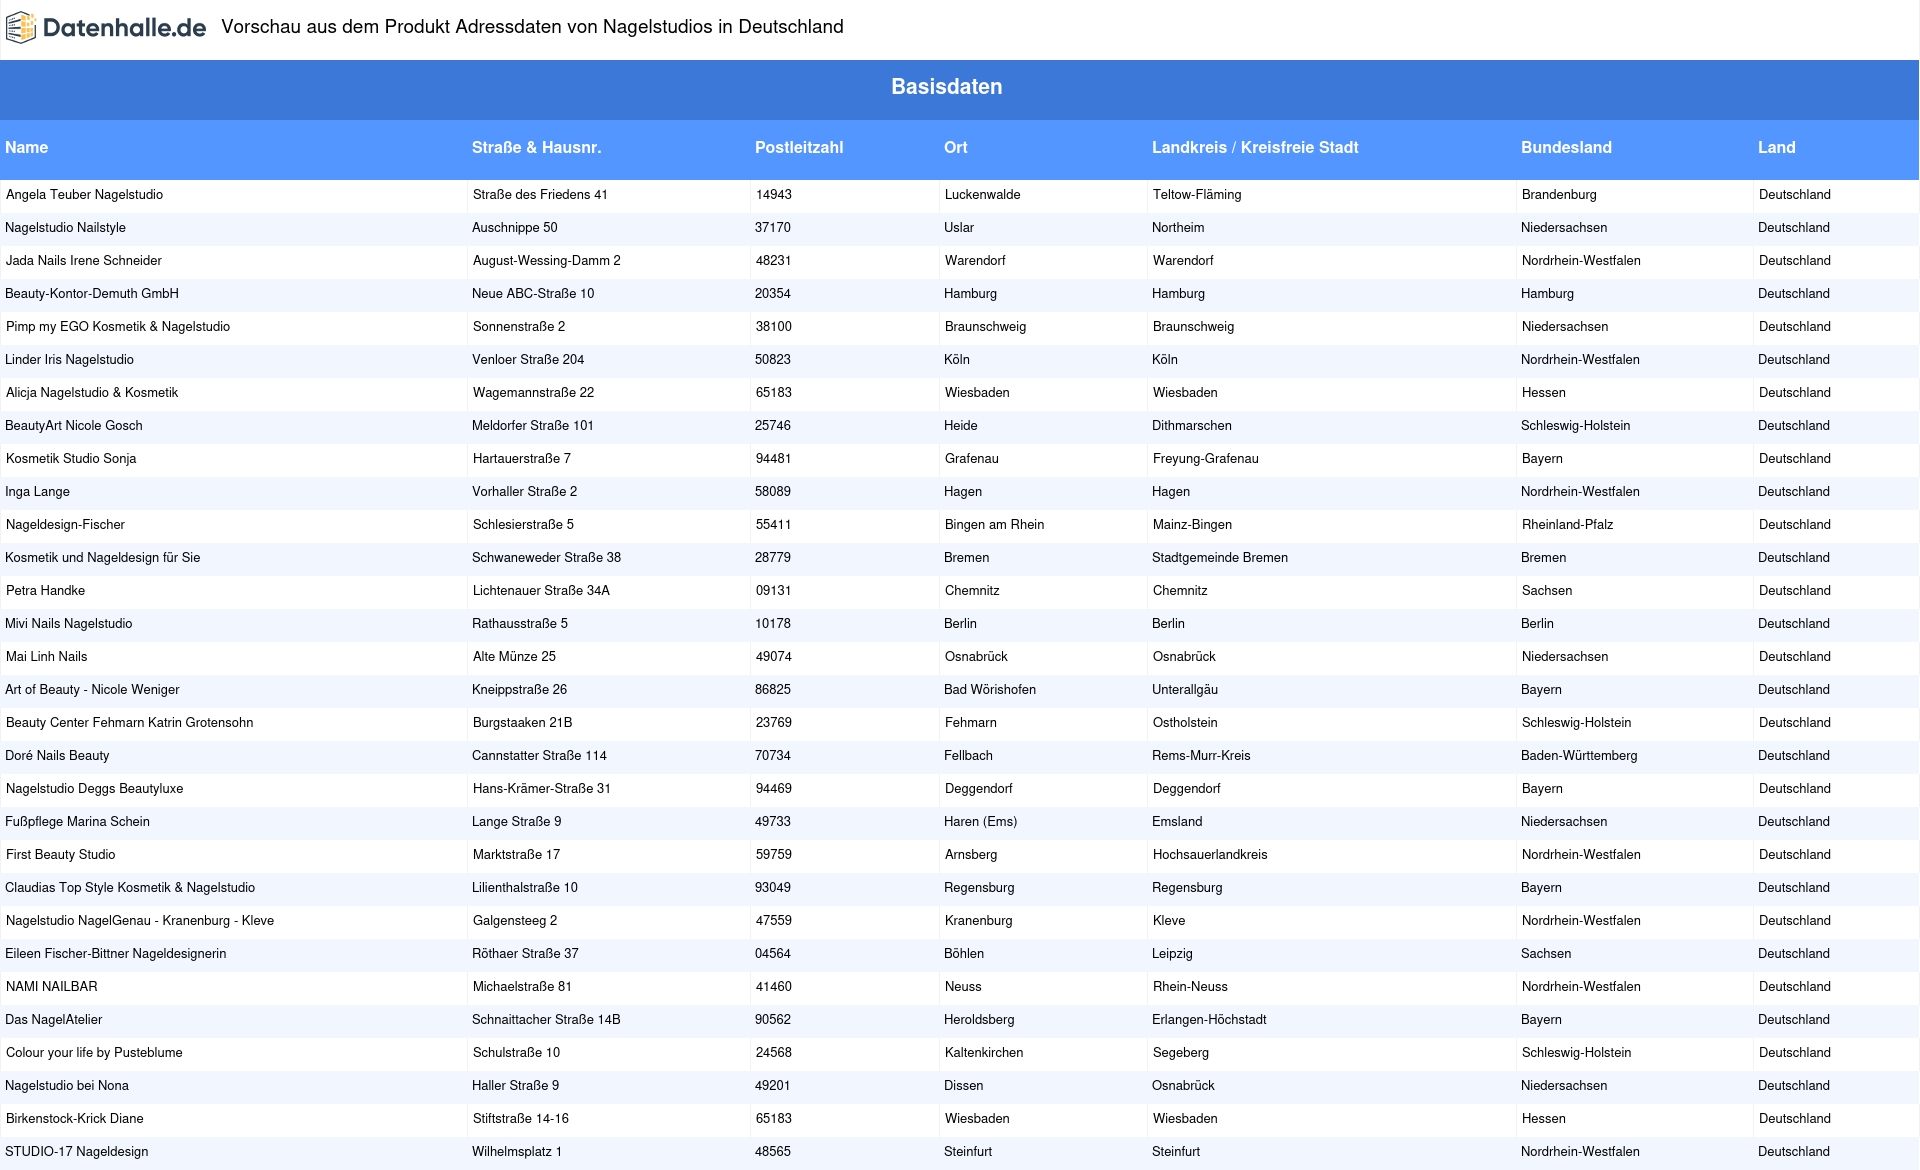Click the Nagelstudio bei Nona cell
Viewport: 1920px width, 1170px height.
(67, 1086)
